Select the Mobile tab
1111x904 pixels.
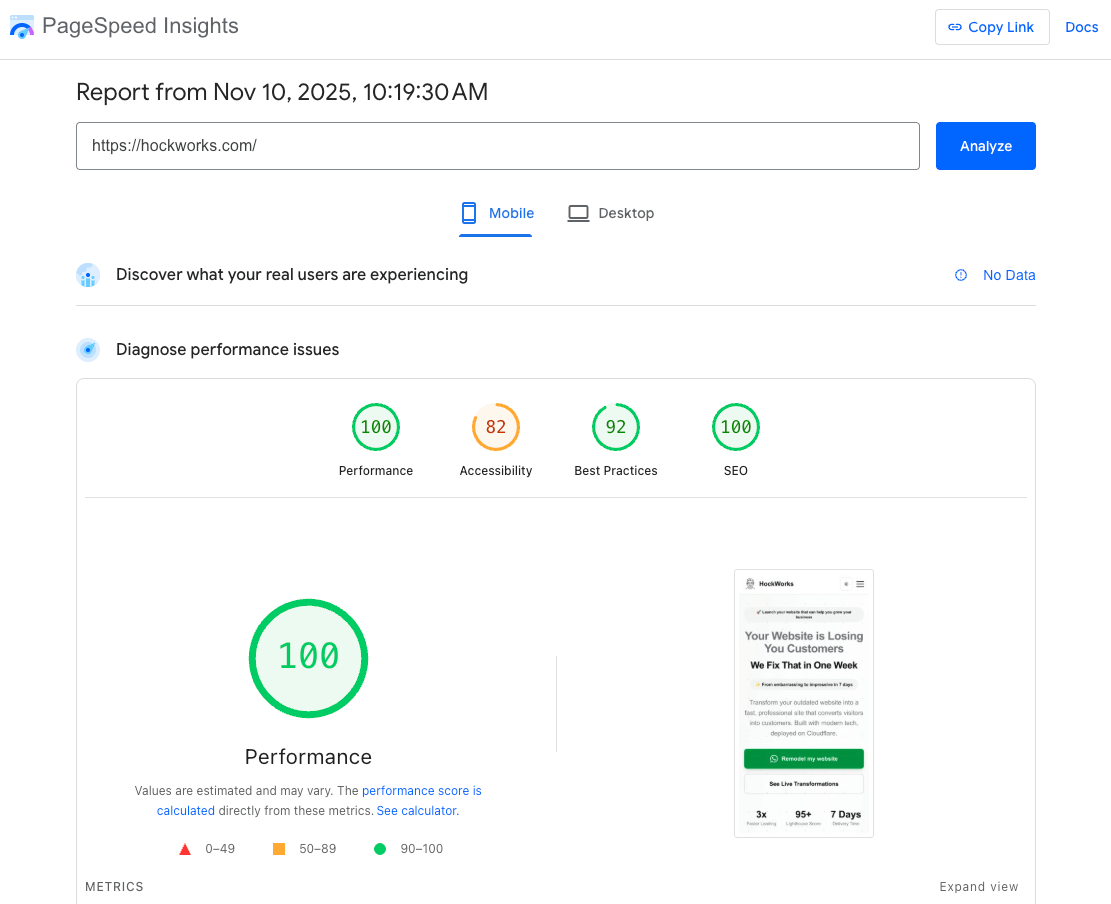[x=496, y=213]
